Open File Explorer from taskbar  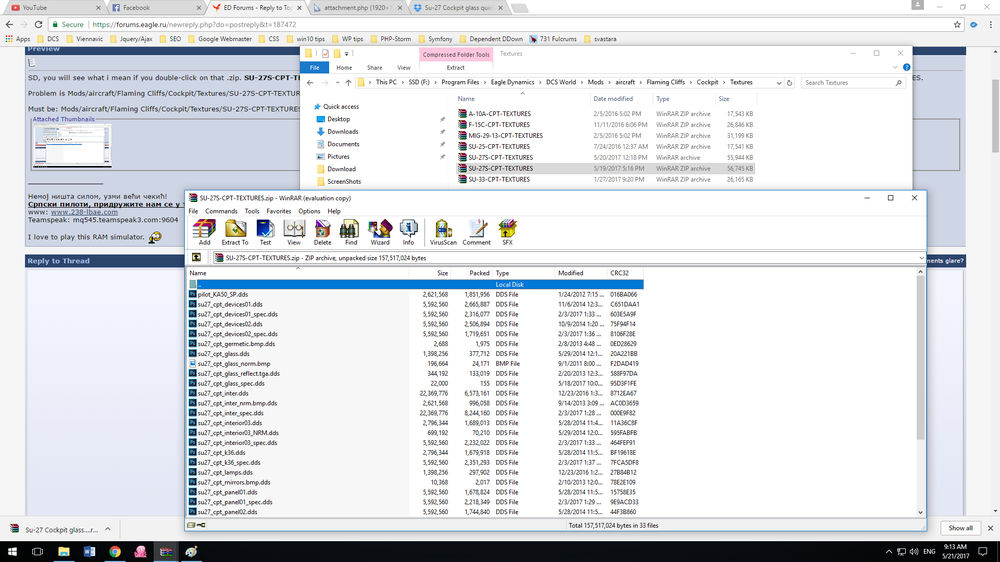(64, 552)
